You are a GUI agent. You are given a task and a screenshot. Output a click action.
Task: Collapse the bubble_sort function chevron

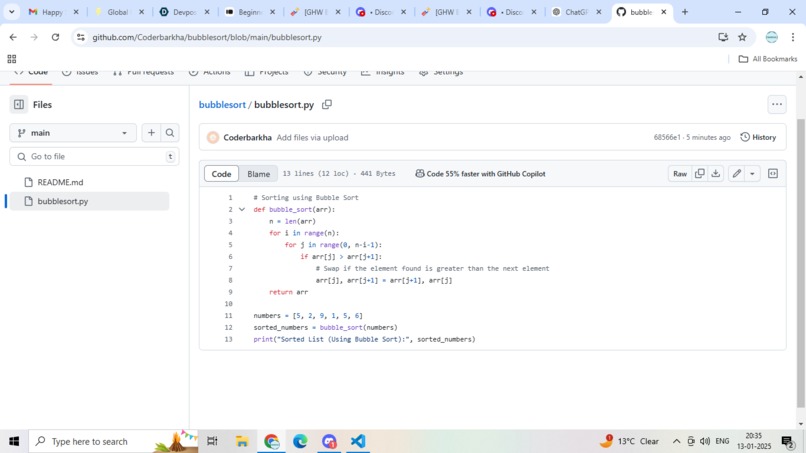coord(242,209)
